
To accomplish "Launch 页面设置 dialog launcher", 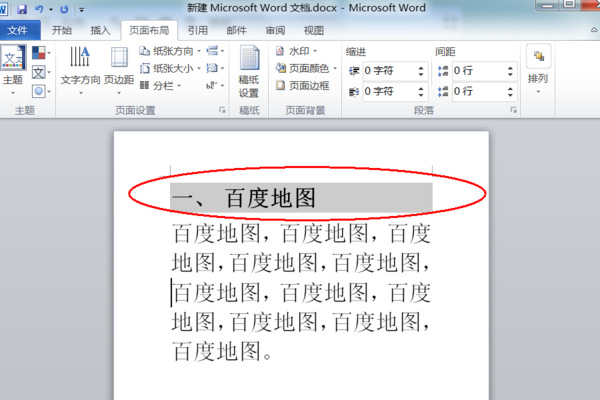I will coord(222,110).
